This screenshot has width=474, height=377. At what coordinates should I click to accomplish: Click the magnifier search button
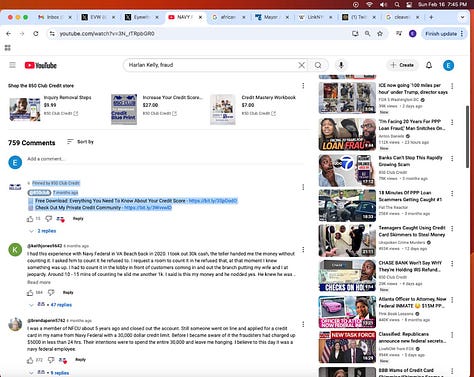point(318,65)
